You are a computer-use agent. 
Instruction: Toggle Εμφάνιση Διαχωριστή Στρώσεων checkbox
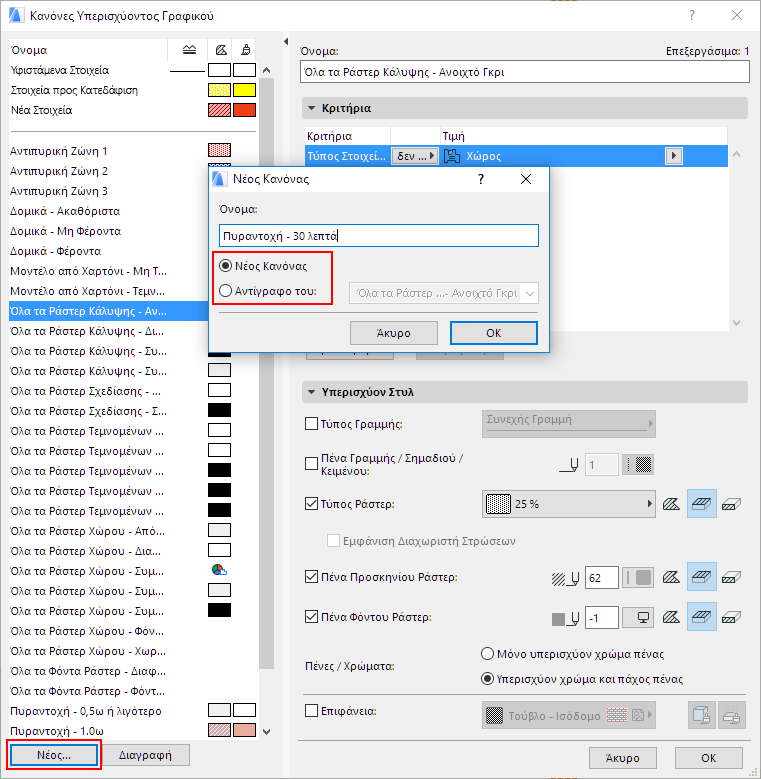333,541
